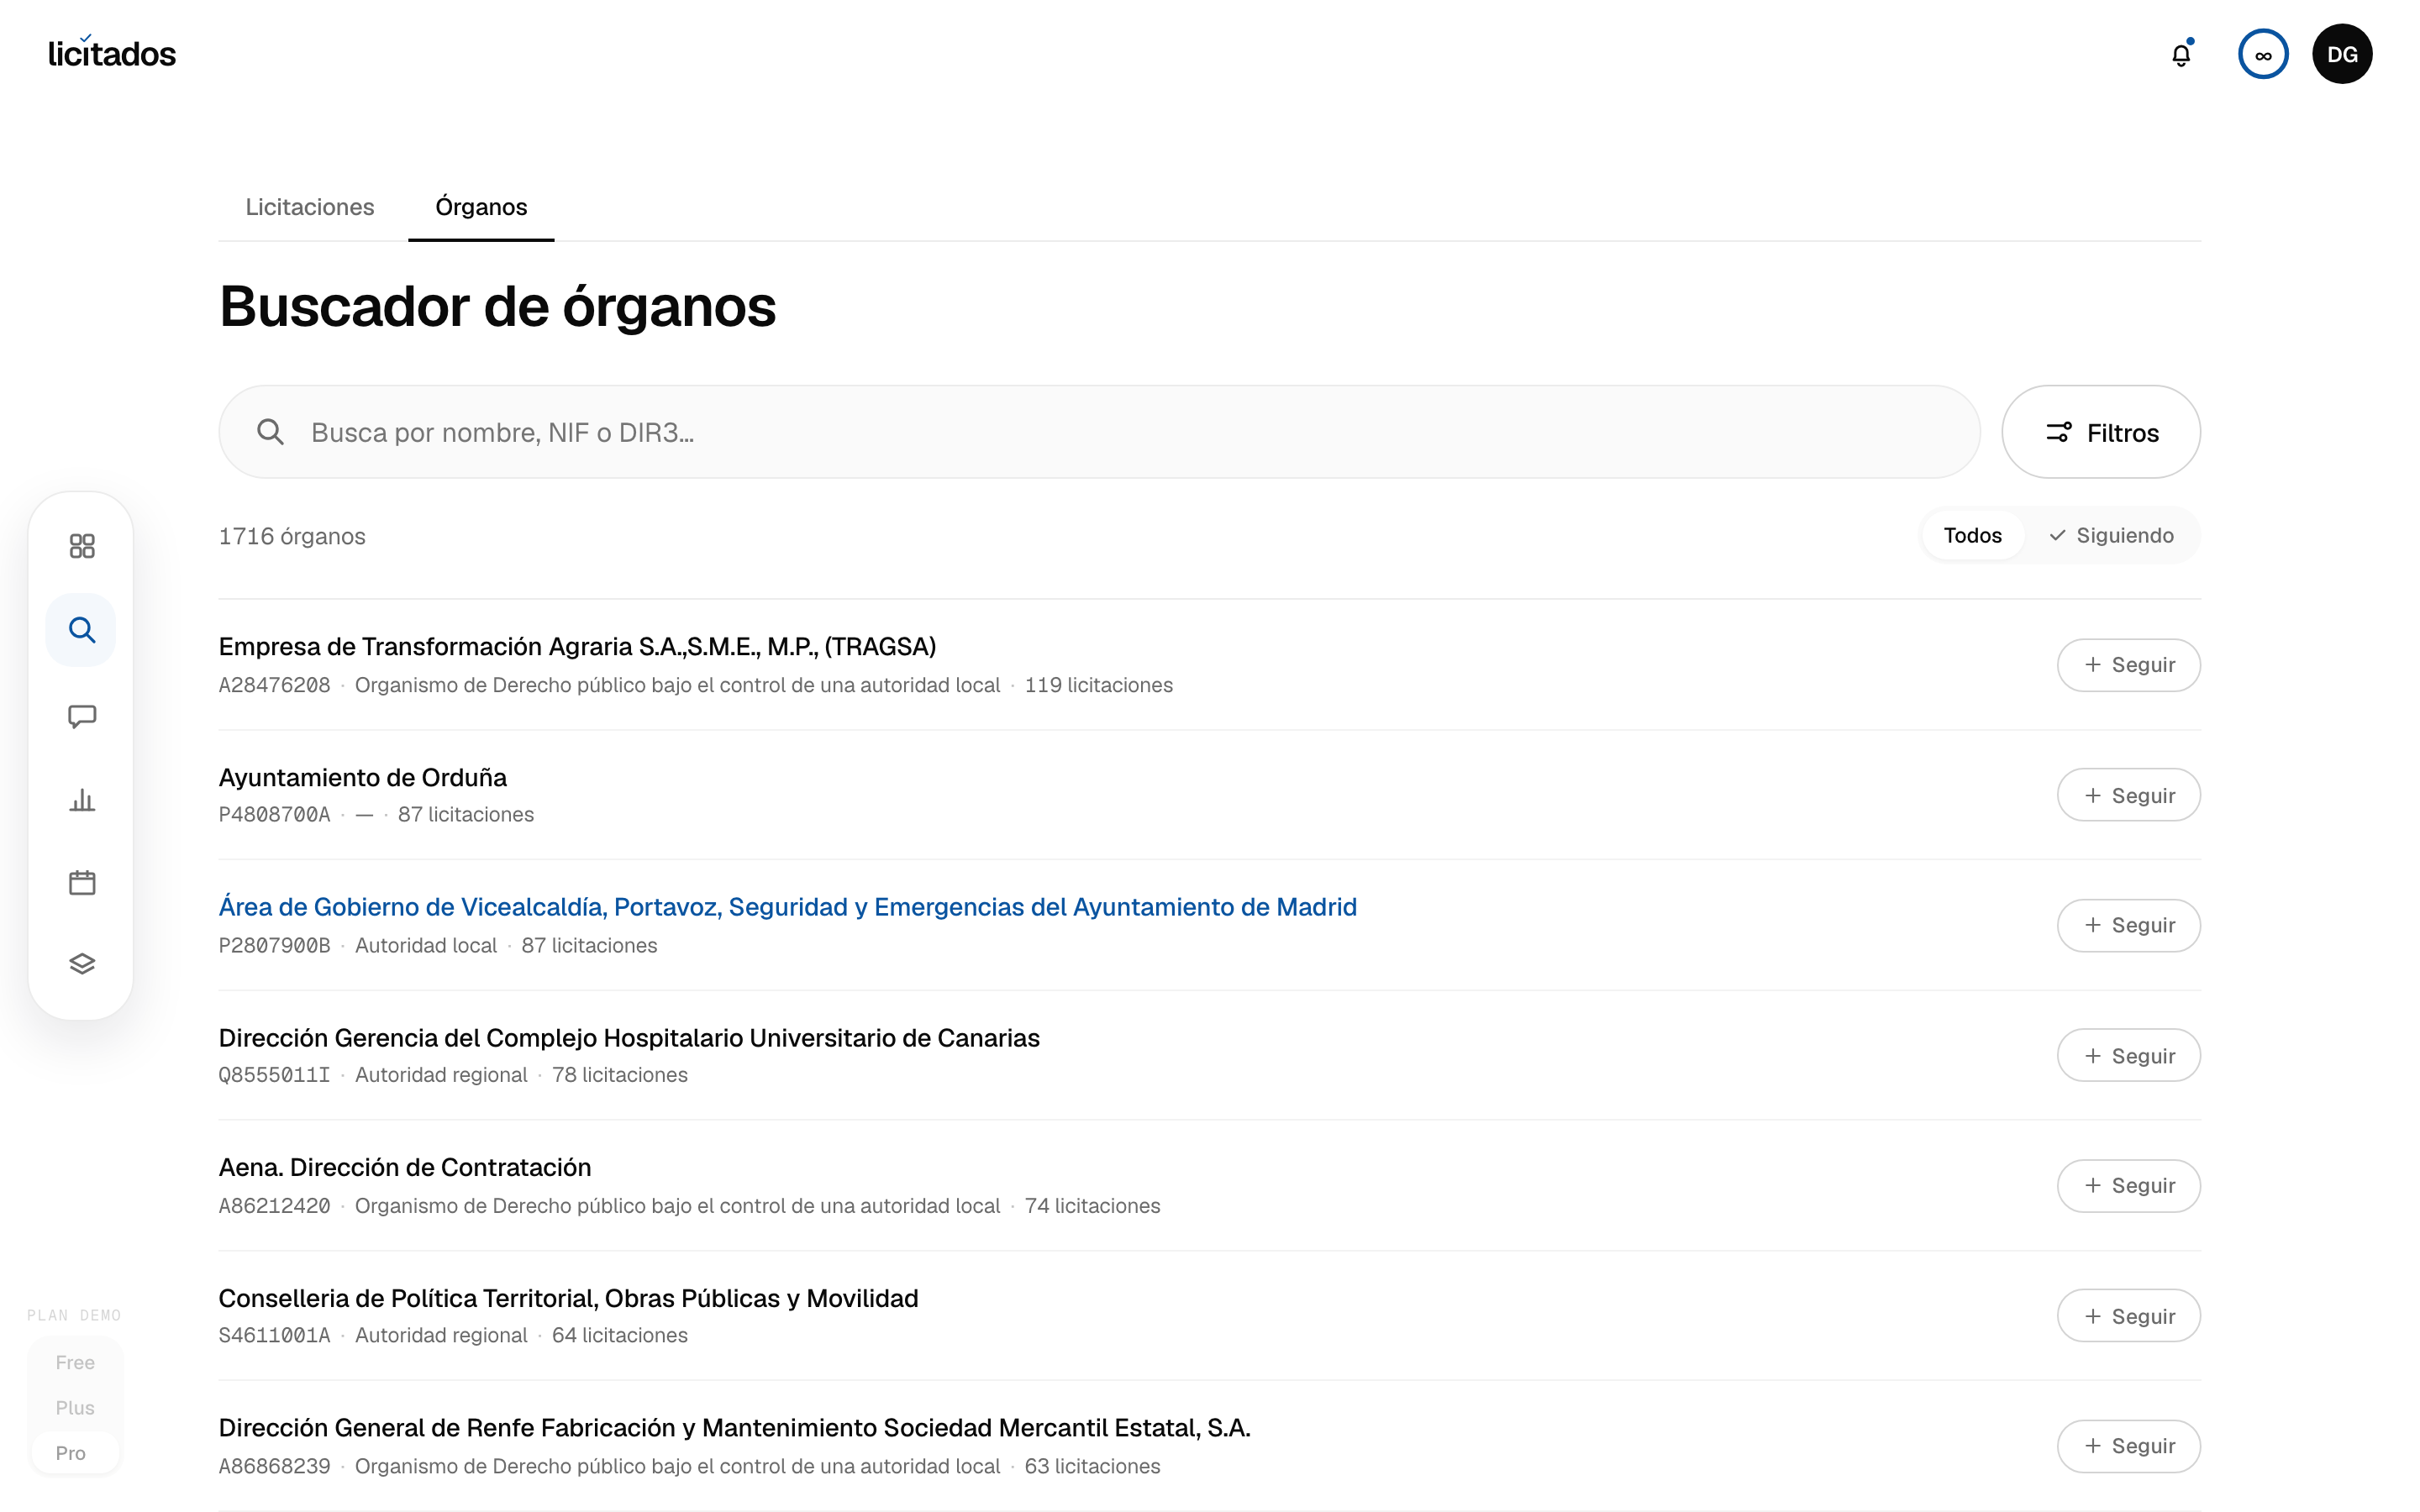Choose the Free demo plan
The width and height of the screenshot is (2420, 1512).
75,1362
